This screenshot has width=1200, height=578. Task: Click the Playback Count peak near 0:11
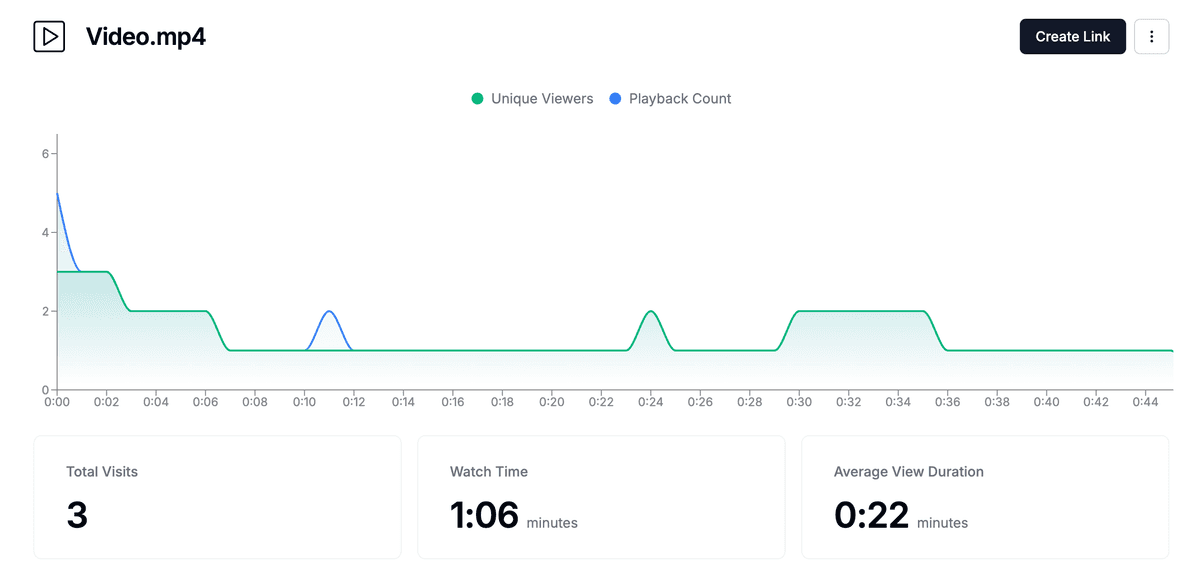[330, 312]
